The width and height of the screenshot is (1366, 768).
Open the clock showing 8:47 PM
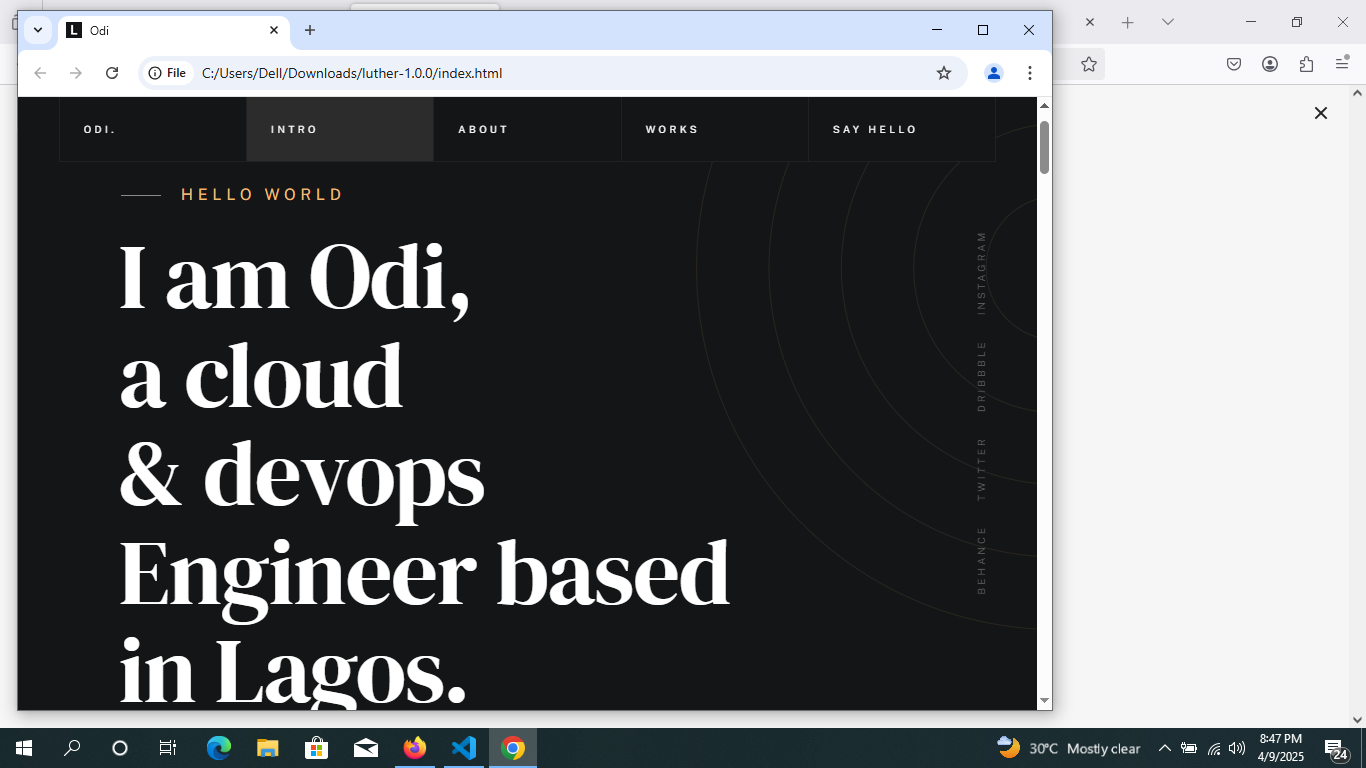(x=1281, y=748)
